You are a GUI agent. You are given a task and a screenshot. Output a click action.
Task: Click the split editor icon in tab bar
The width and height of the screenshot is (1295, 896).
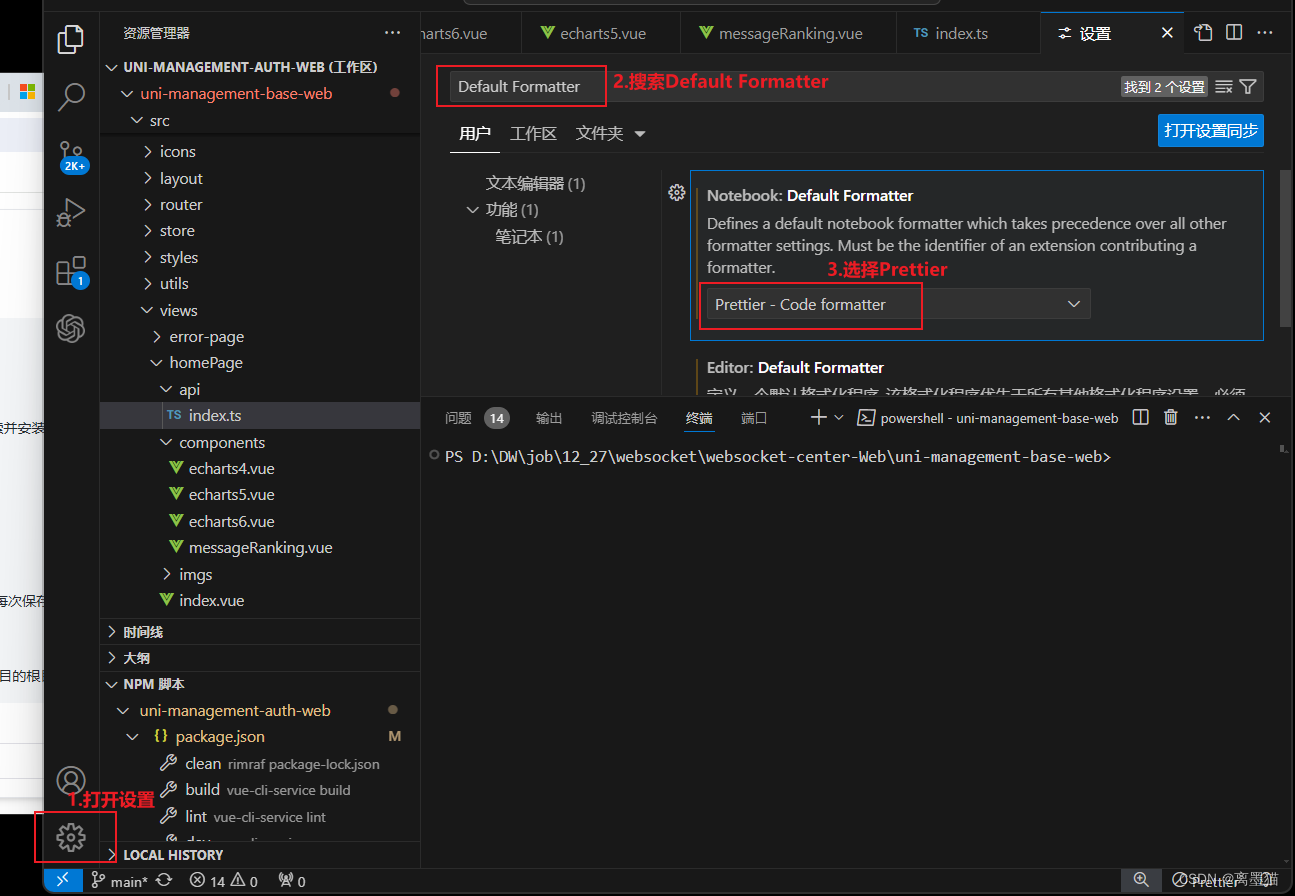(1234, 33)
